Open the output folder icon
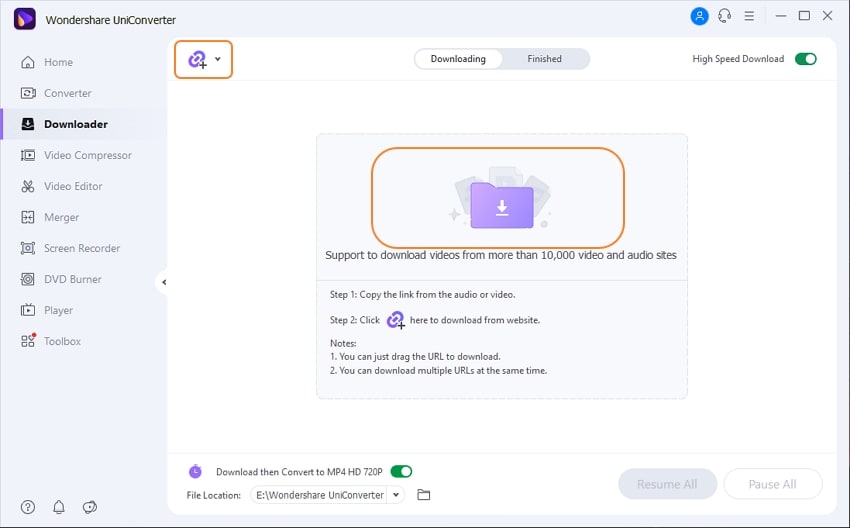Image resolution: width=850 pixels, height=528 pixels. tap(424, 494)
